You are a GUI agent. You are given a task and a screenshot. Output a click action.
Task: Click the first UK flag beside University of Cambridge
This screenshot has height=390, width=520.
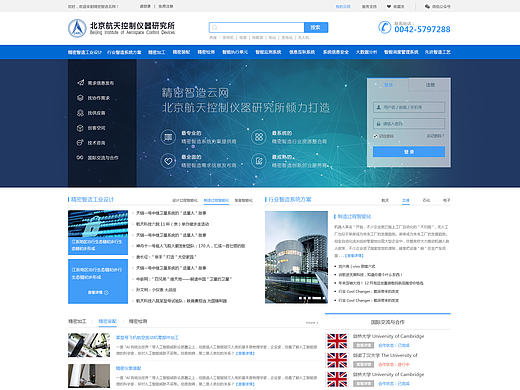click(x=337, y=341)
